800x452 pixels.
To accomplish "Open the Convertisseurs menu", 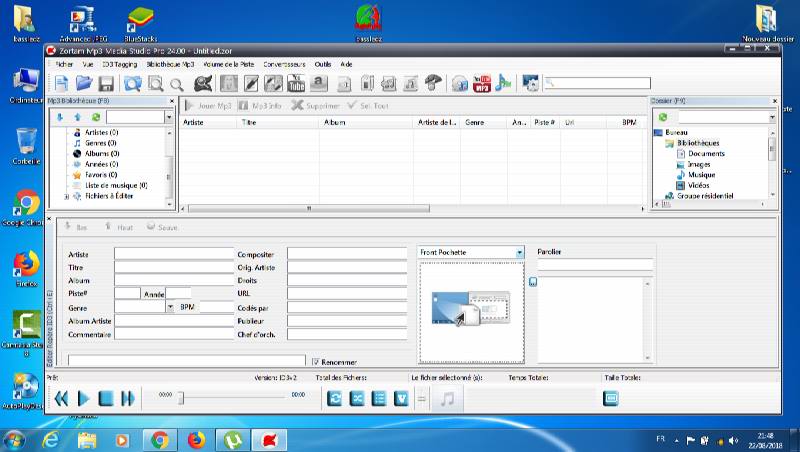I will [x=284, y=64].
